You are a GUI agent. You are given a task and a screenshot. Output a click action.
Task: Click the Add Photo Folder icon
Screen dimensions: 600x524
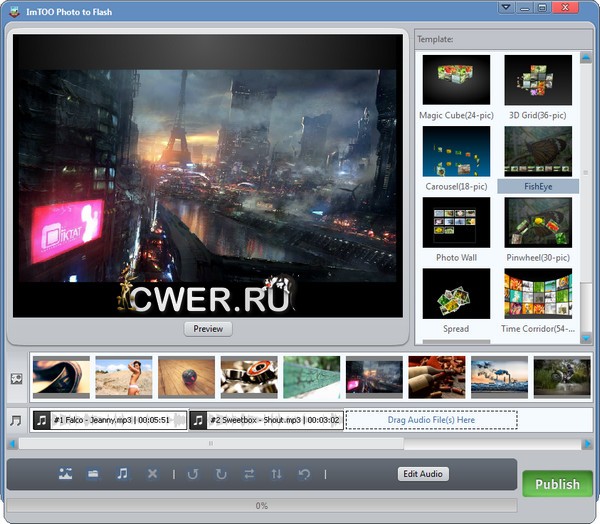coord(93,474)
